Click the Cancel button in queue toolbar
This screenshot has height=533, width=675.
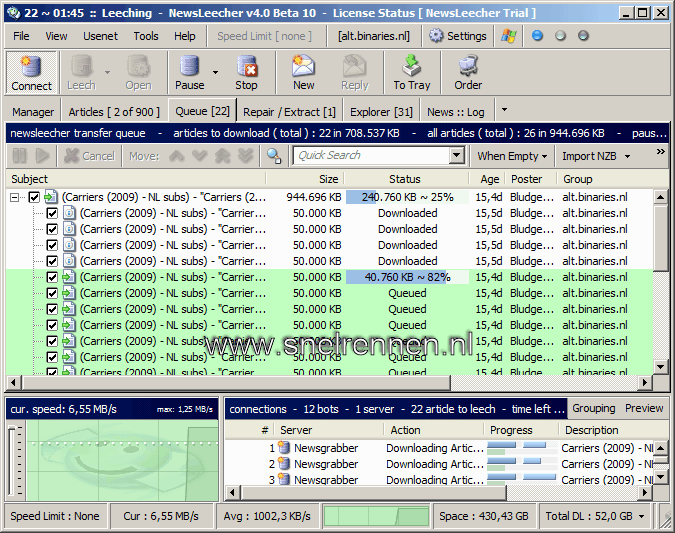coord(90,156)
